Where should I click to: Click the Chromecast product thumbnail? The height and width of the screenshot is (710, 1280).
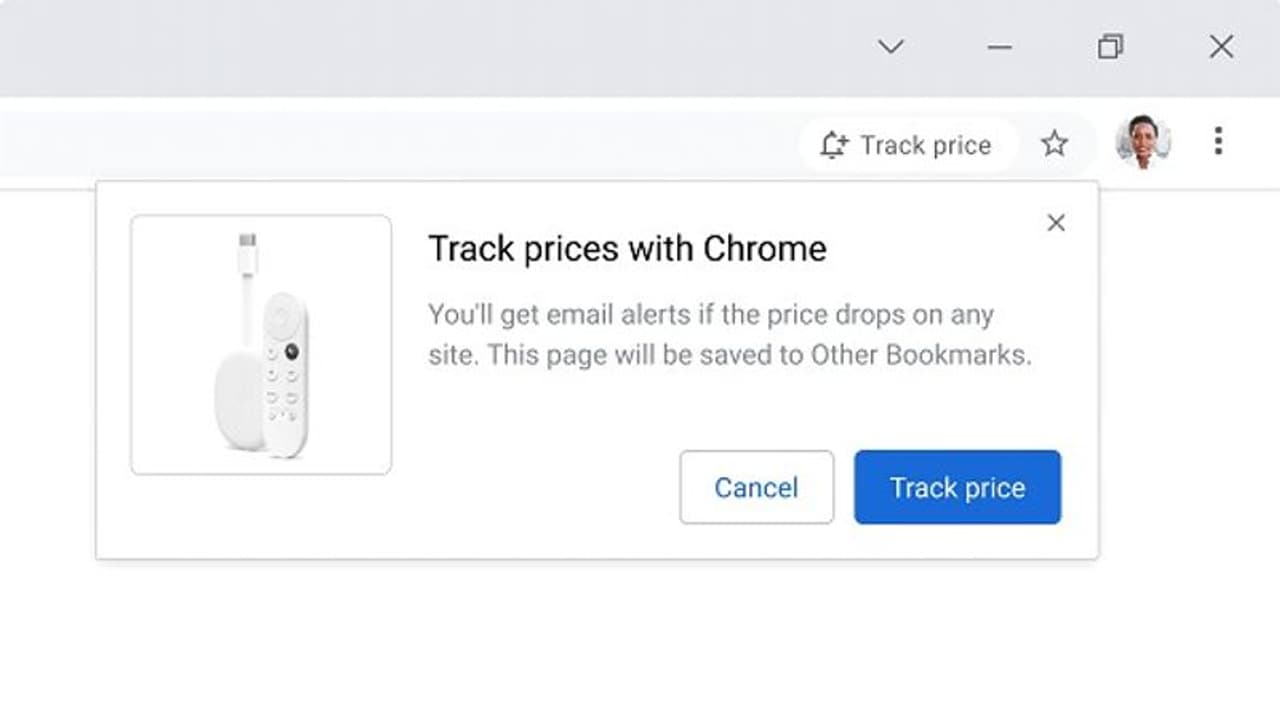pos(261,345)
